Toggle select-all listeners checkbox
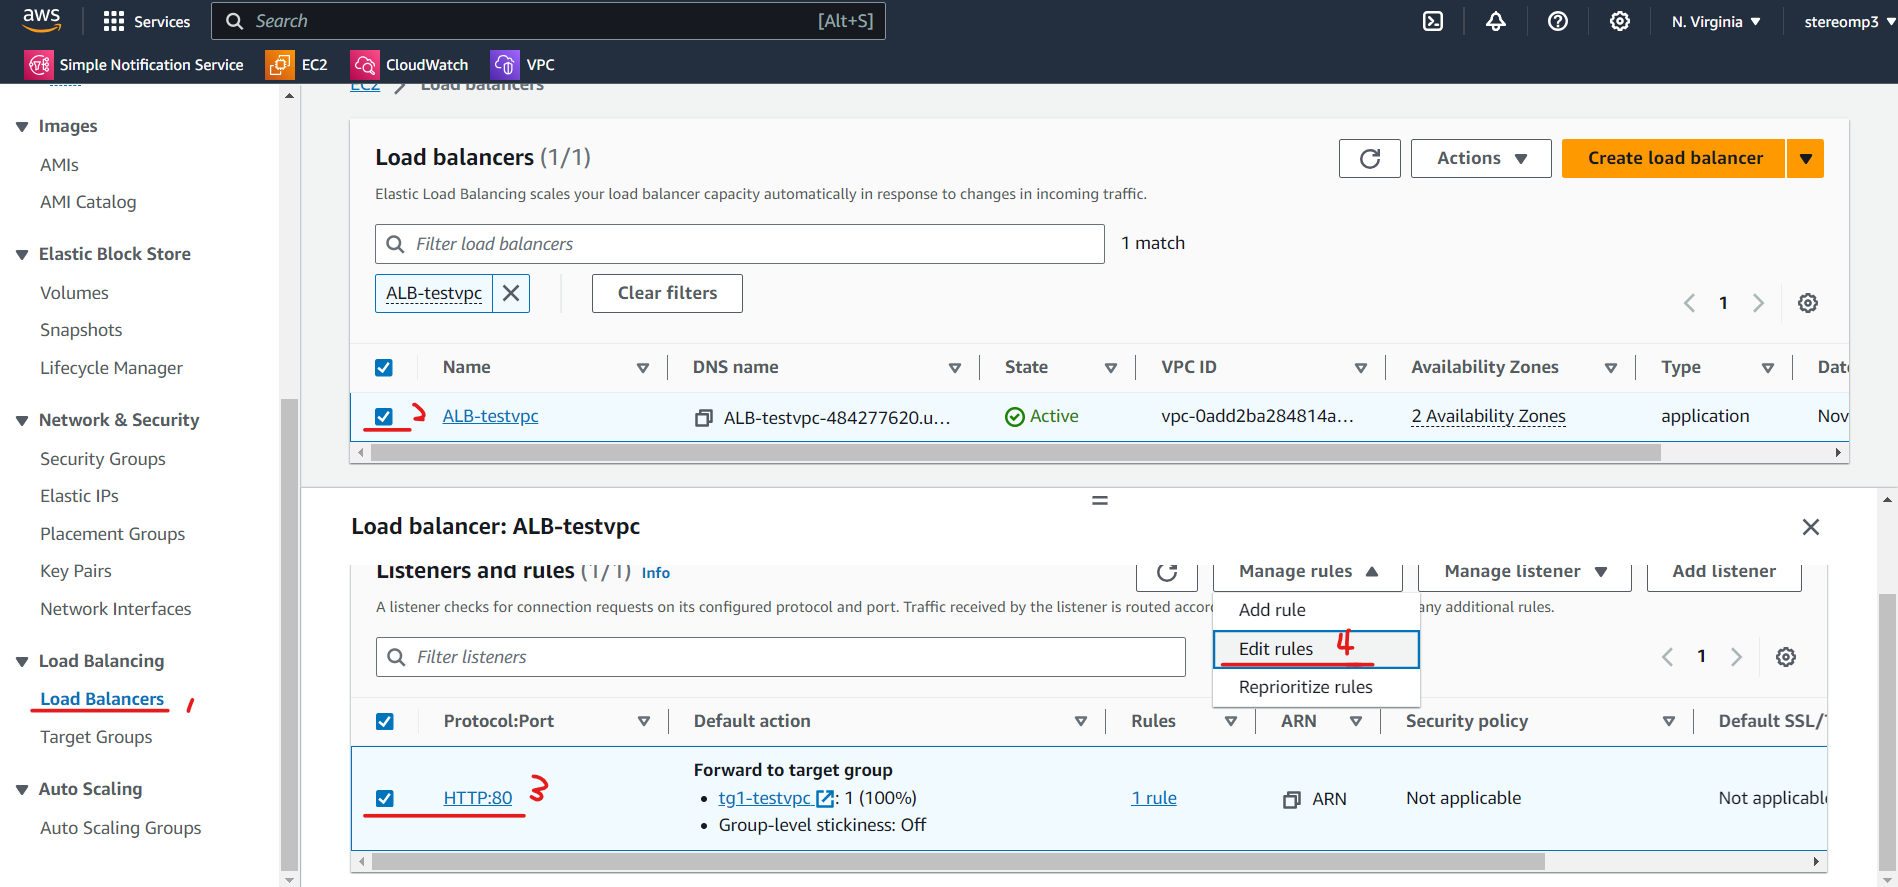The height and width of the screenshot is (887, 1898). 385,722
